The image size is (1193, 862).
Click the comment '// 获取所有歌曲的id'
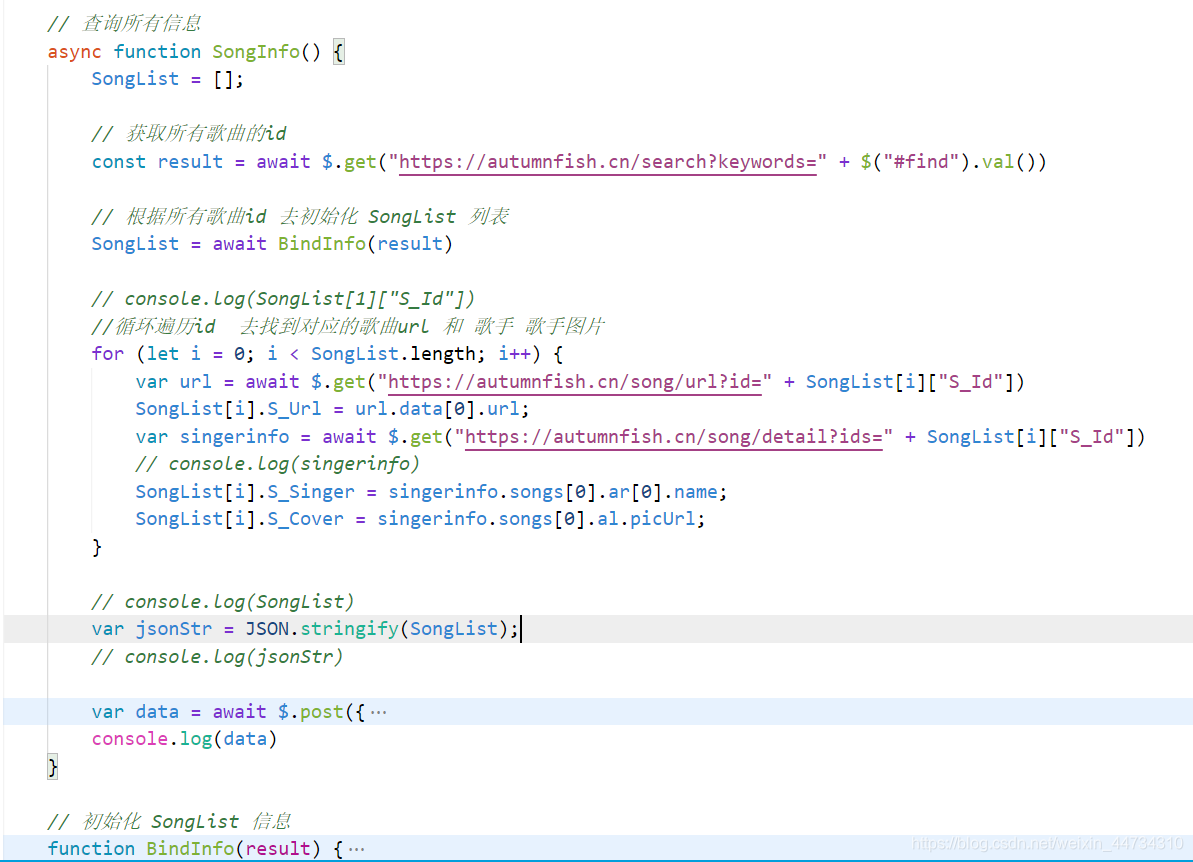189,134
